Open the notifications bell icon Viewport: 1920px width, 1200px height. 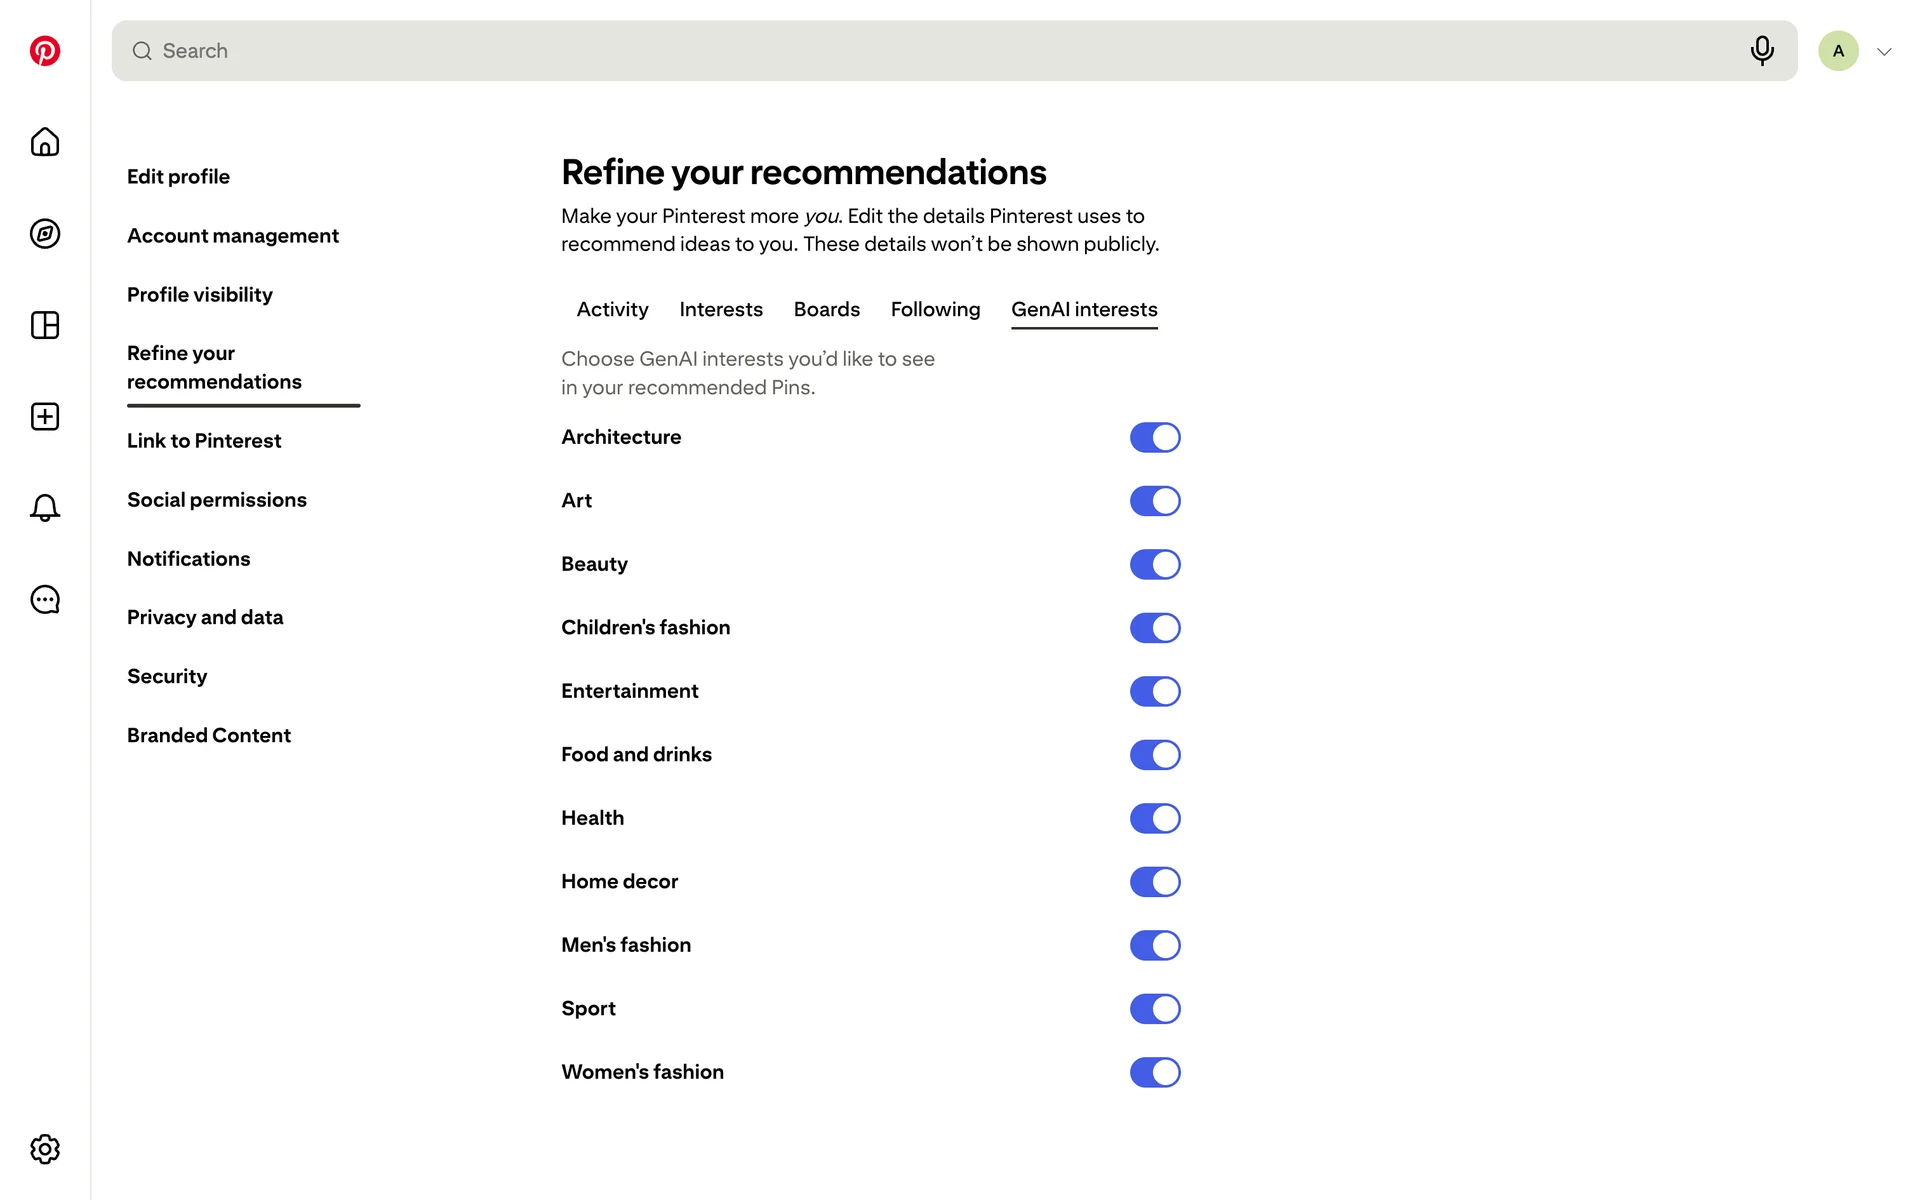coord(45,508)
